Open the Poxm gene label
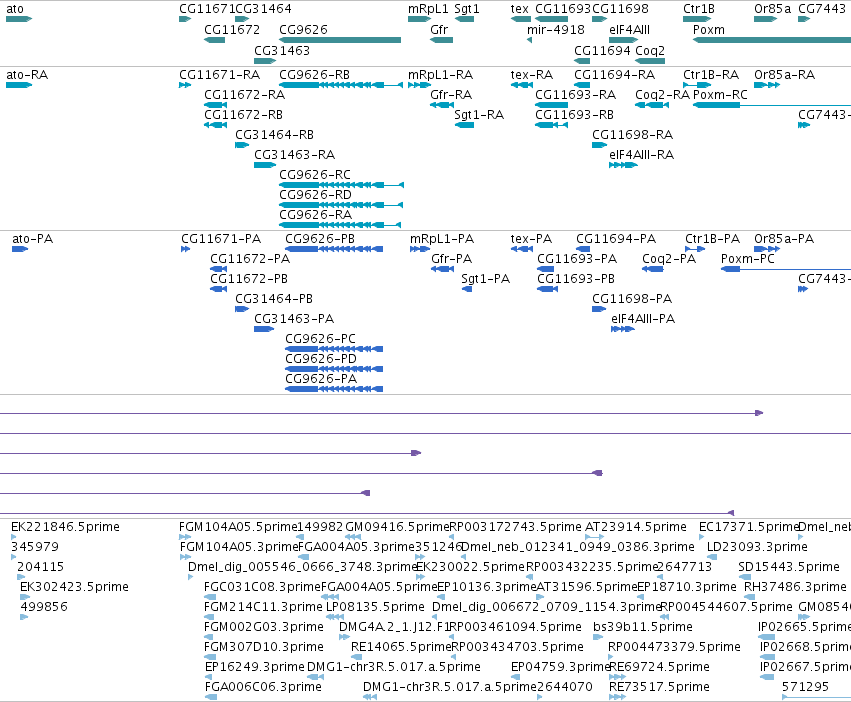Screen dimensions: 851x702 coord(709,29)
